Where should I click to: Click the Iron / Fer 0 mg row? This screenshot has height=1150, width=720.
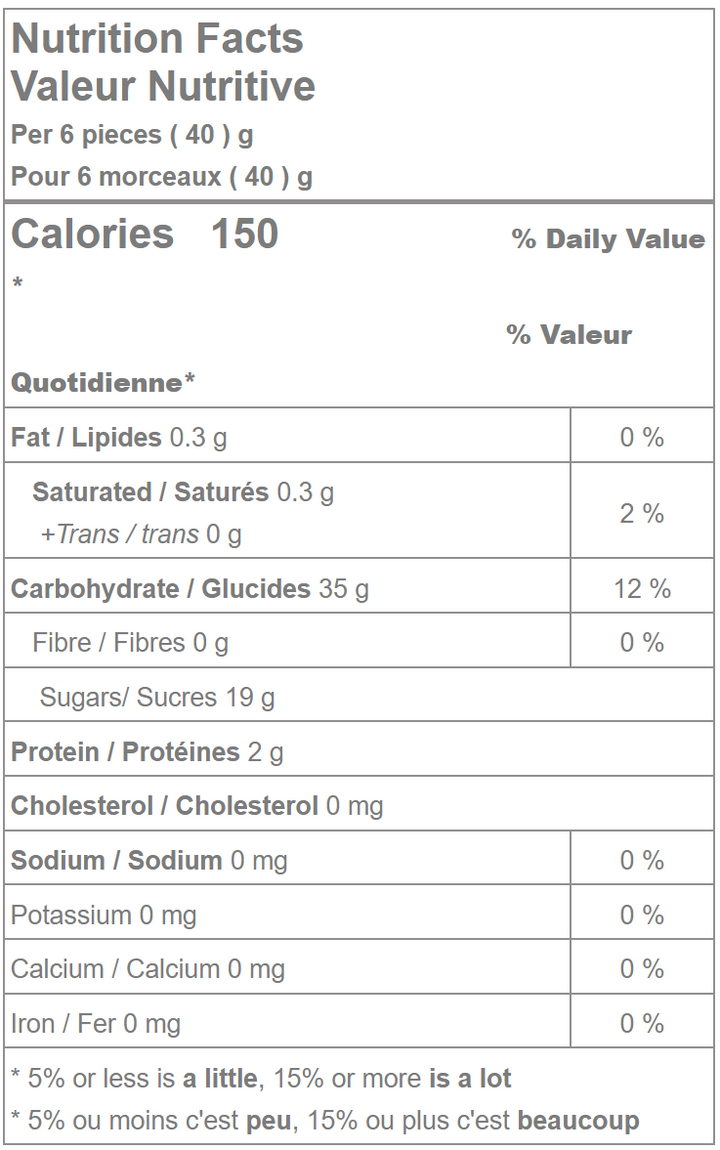click(95, 1023)
